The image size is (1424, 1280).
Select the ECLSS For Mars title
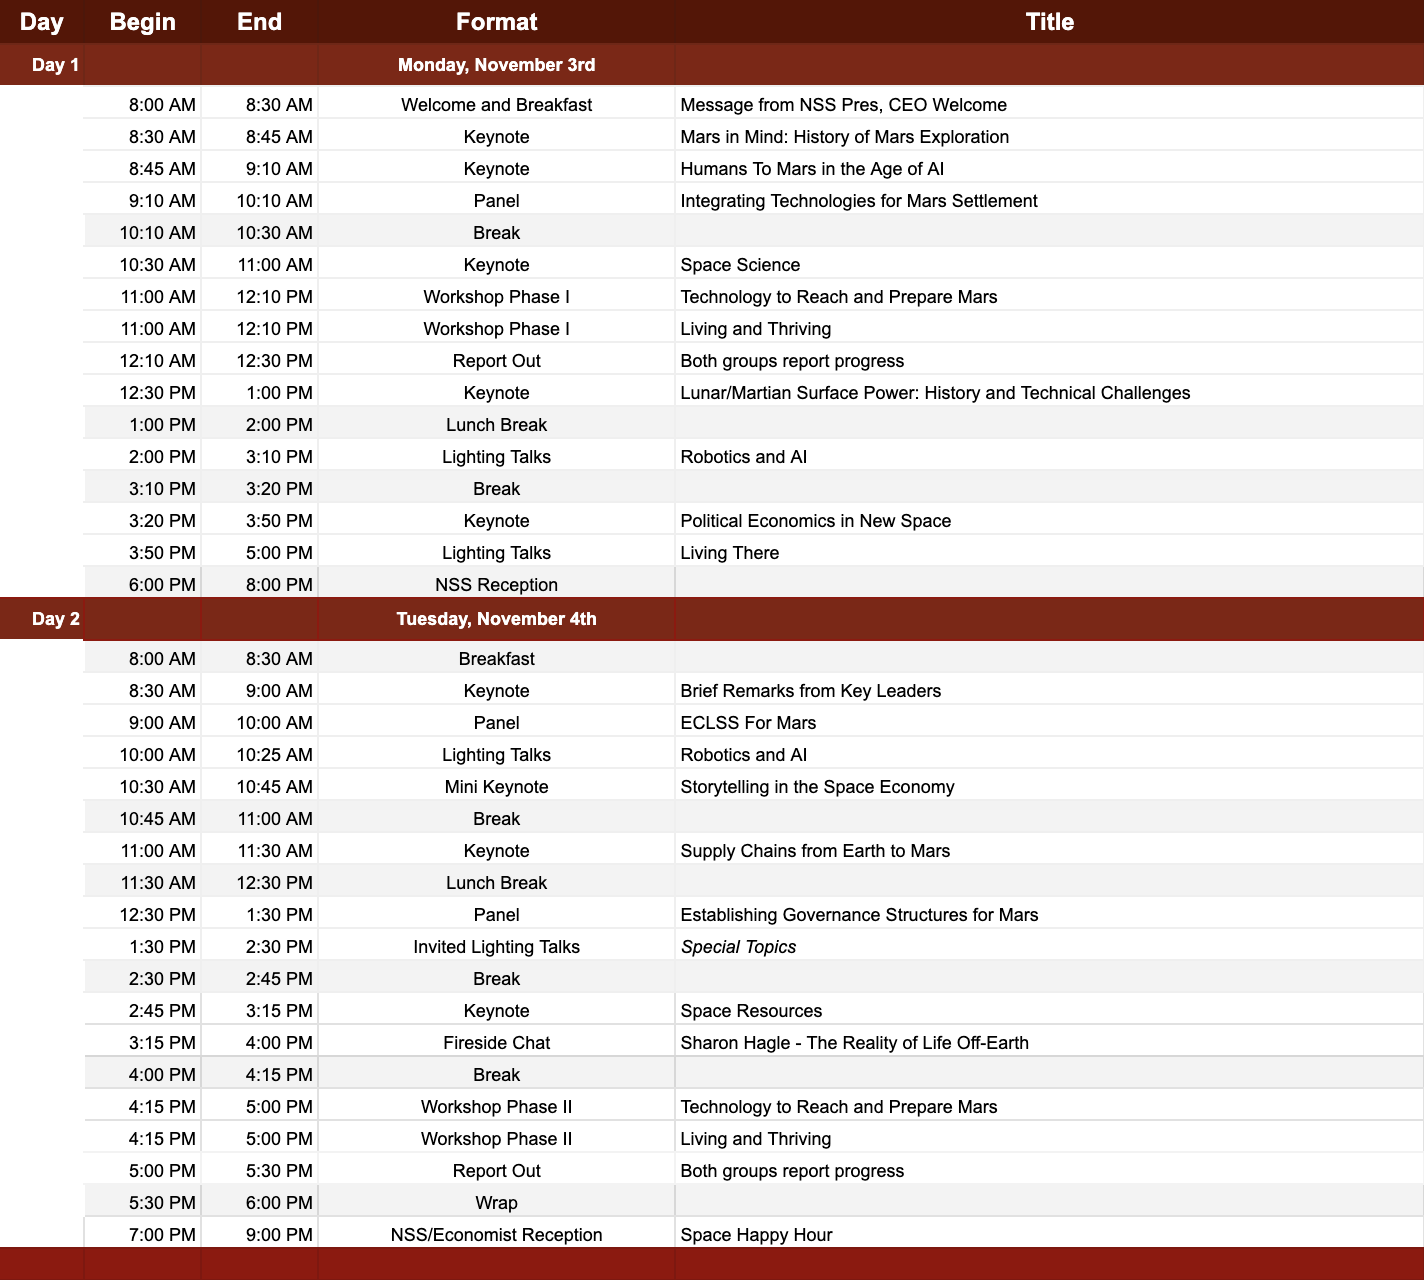click(748, 723)
